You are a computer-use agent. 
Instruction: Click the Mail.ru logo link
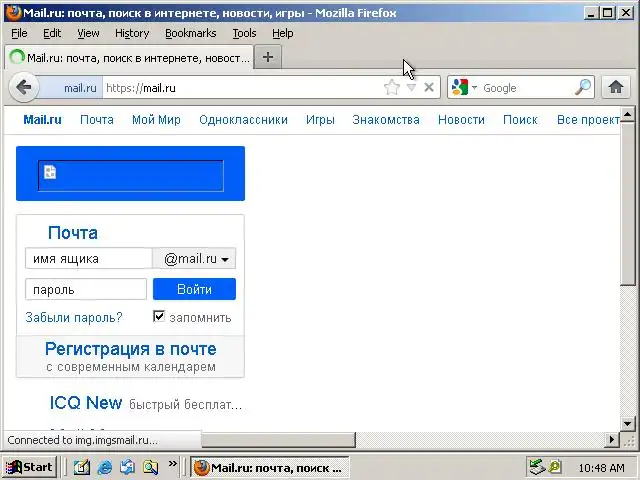42,120
